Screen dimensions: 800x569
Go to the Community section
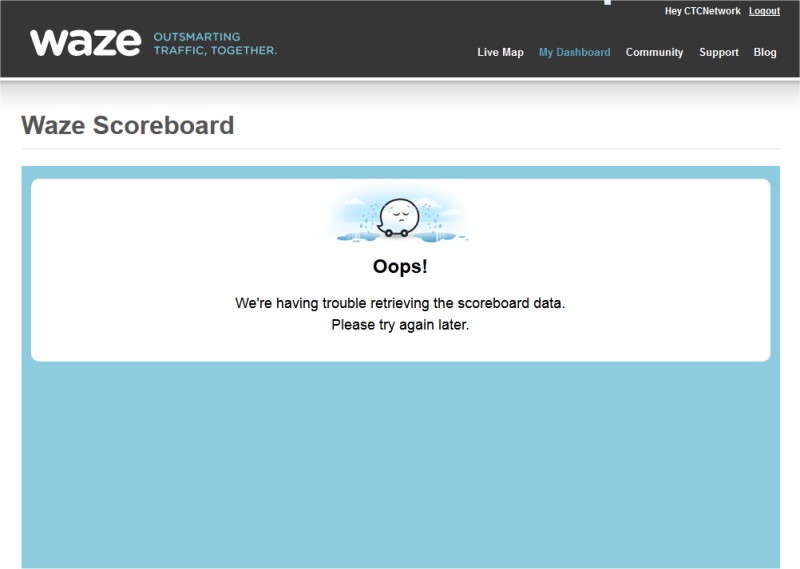[654, 53]
